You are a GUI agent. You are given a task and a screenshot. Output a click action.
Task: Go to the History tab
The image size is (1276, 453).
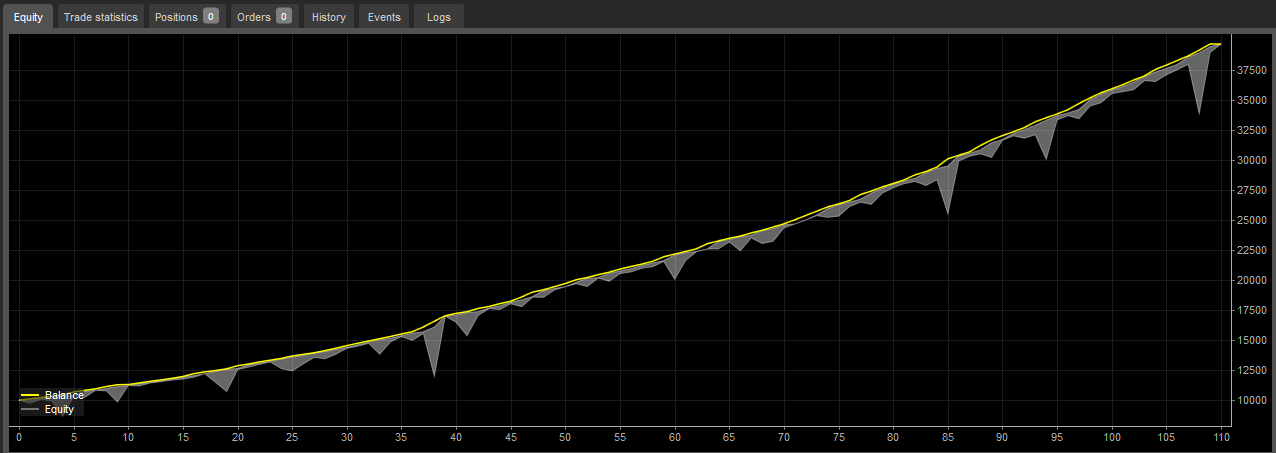[328, 17]
